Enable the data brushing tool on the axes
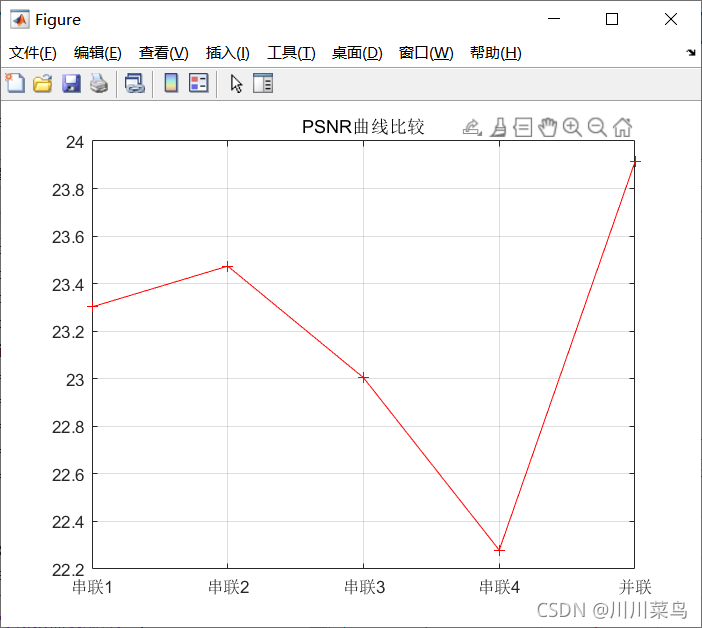 point(498,128)
